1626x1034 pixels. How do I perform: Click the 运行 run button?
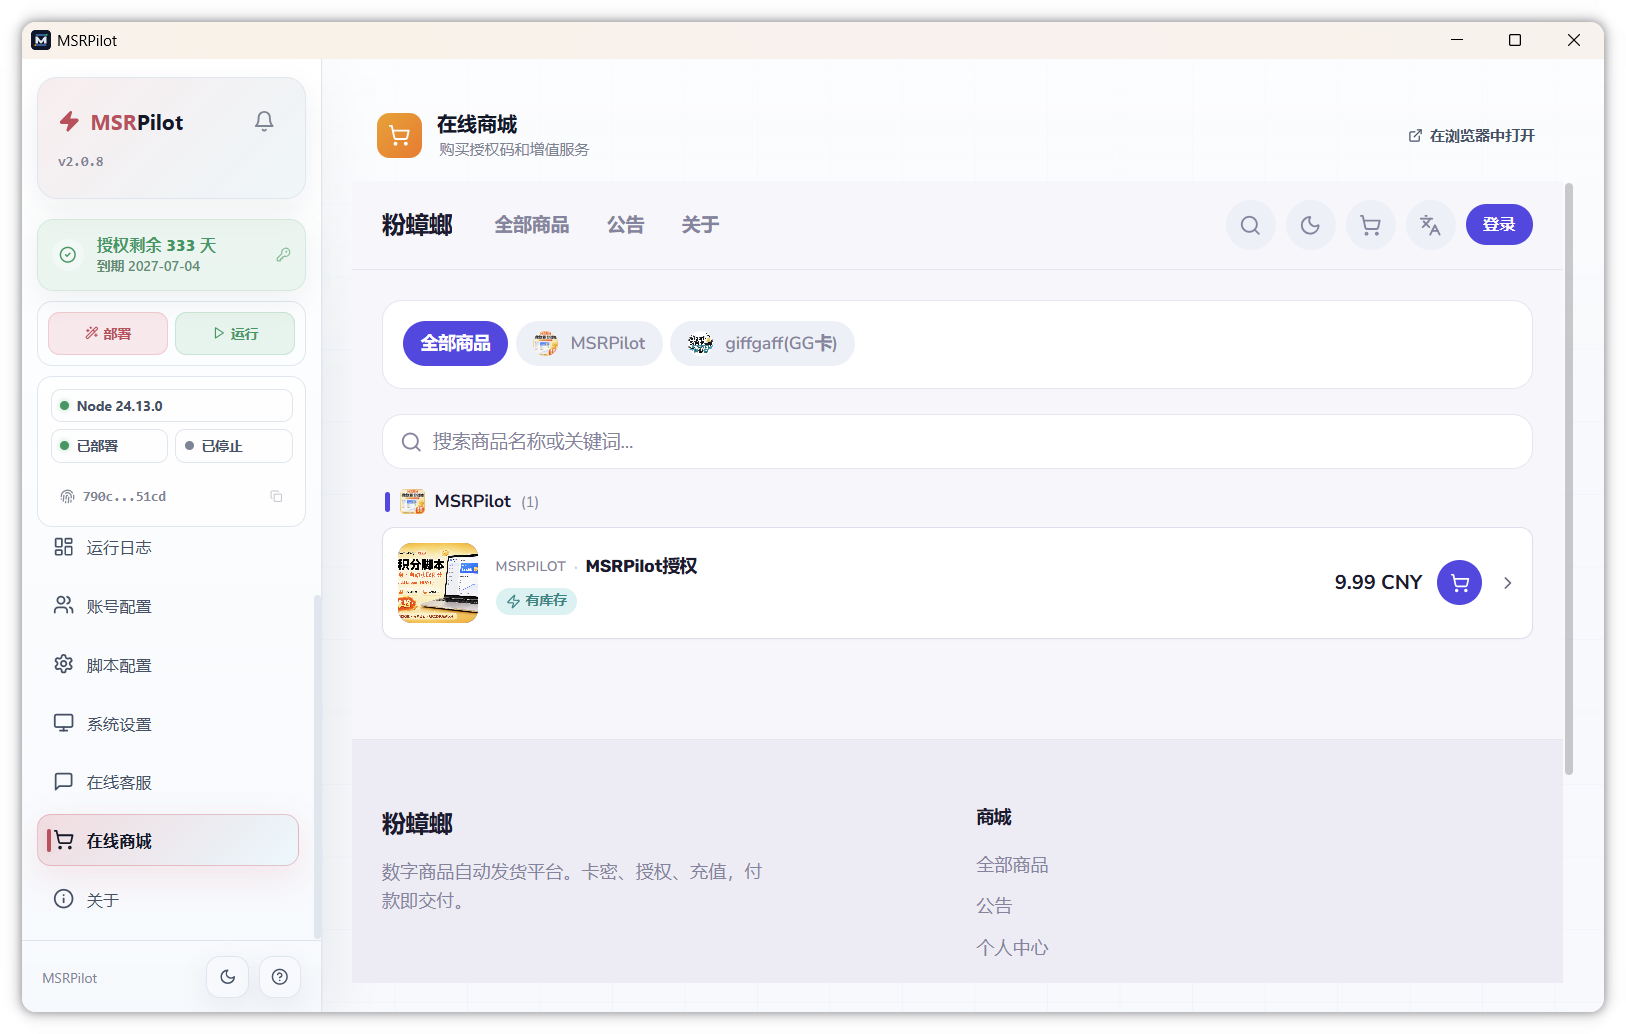point(235,333)
